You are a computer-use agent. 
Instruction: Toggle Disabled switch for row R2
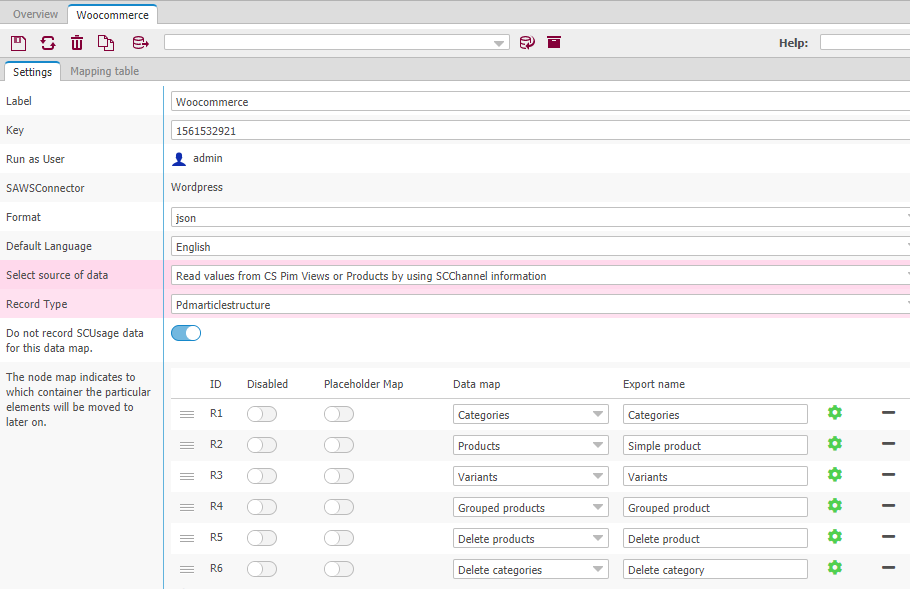[x=262, y=445]
